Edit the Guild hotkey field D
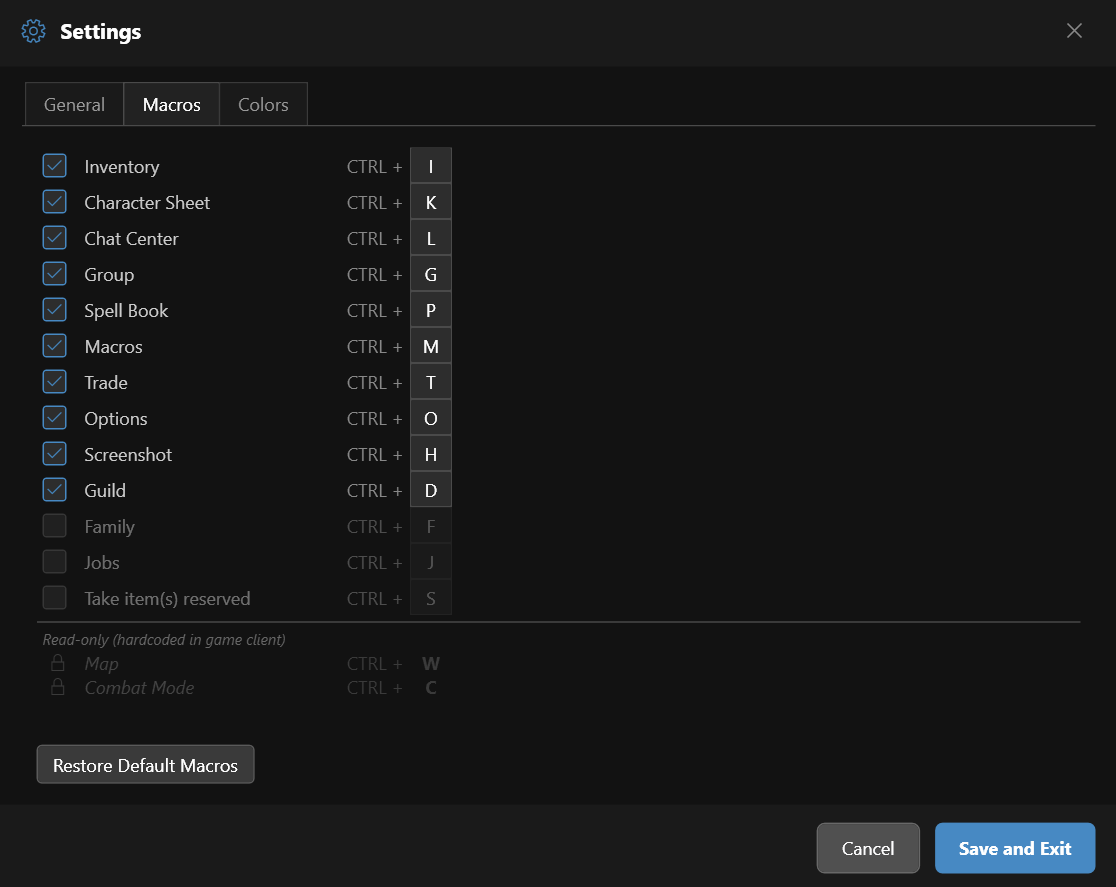Screen dimensions: 1116x887 431,490
